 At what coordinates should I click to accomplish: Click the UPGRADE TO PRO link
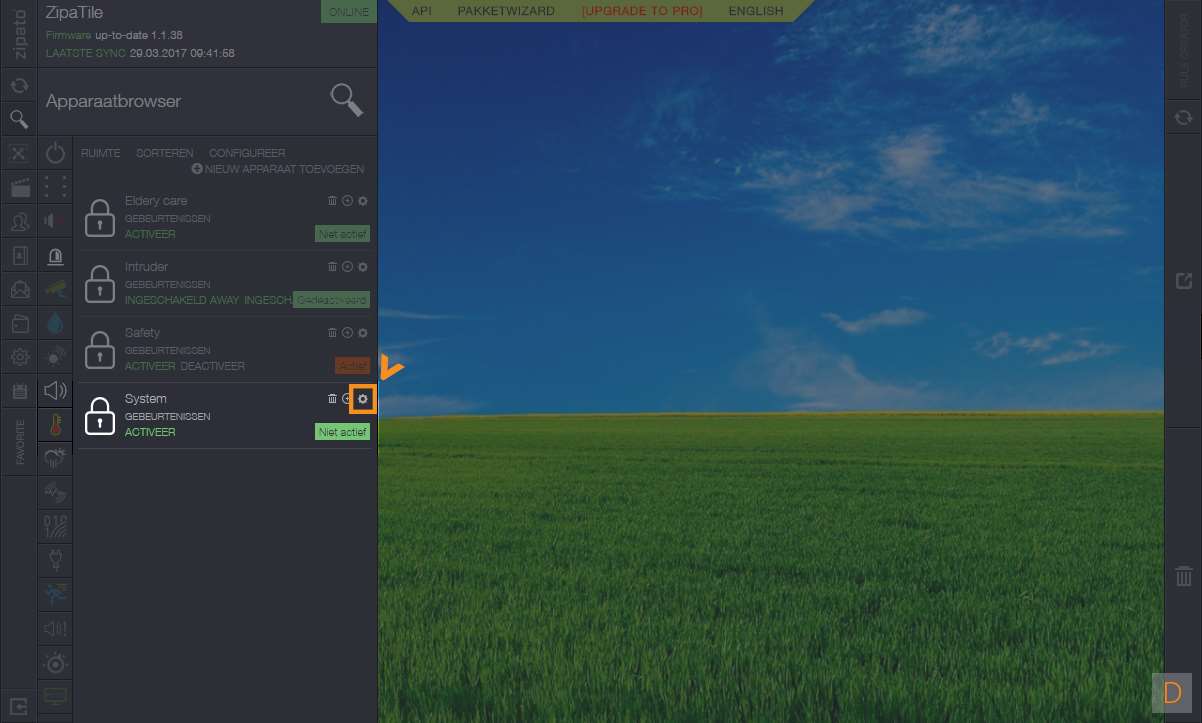pyautogui.click(x=642, y=11)
